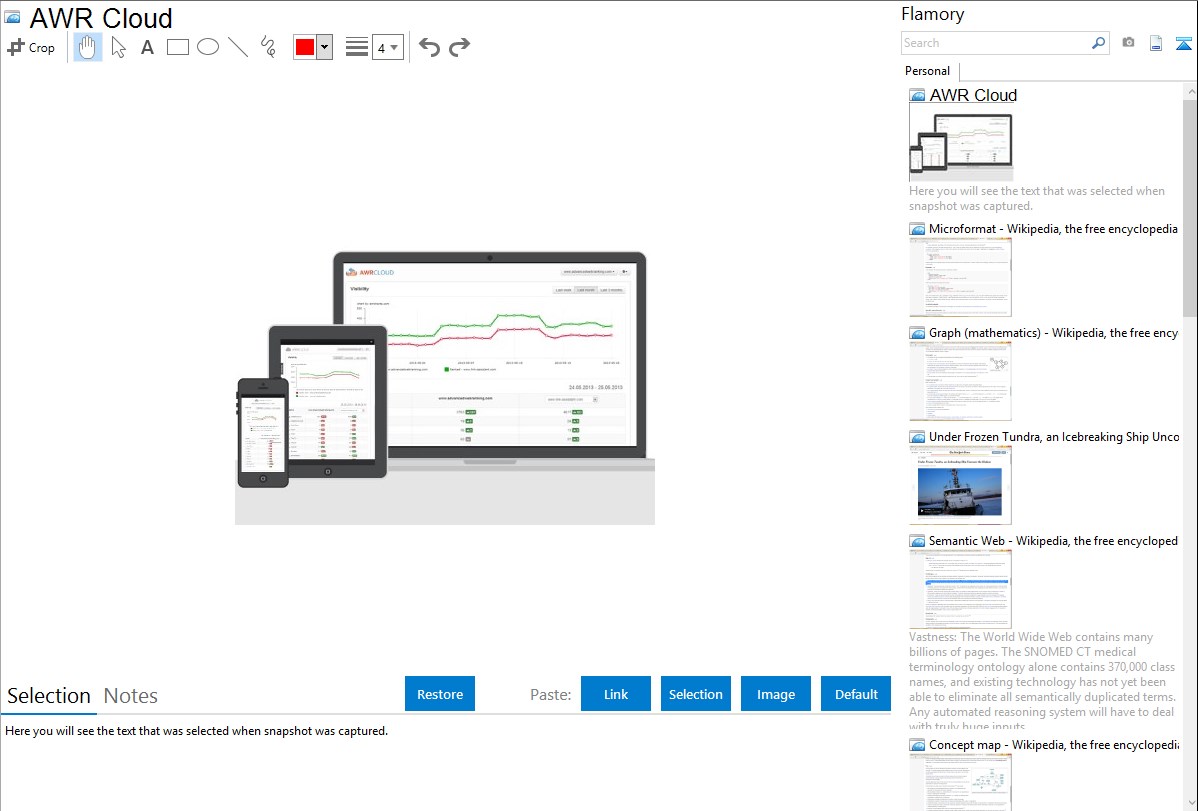Click icon beside Microformat snapshot title
Viewport: 1198px width, 811px height.
917,229
